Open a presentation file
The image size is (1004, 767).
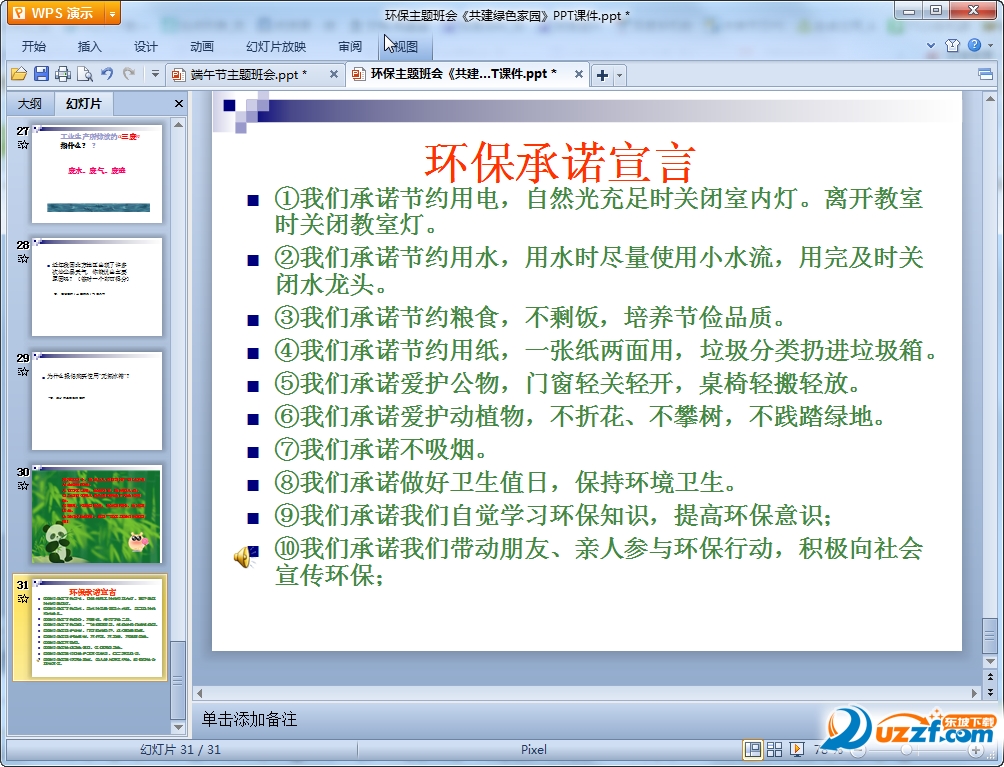coord(19,74)
